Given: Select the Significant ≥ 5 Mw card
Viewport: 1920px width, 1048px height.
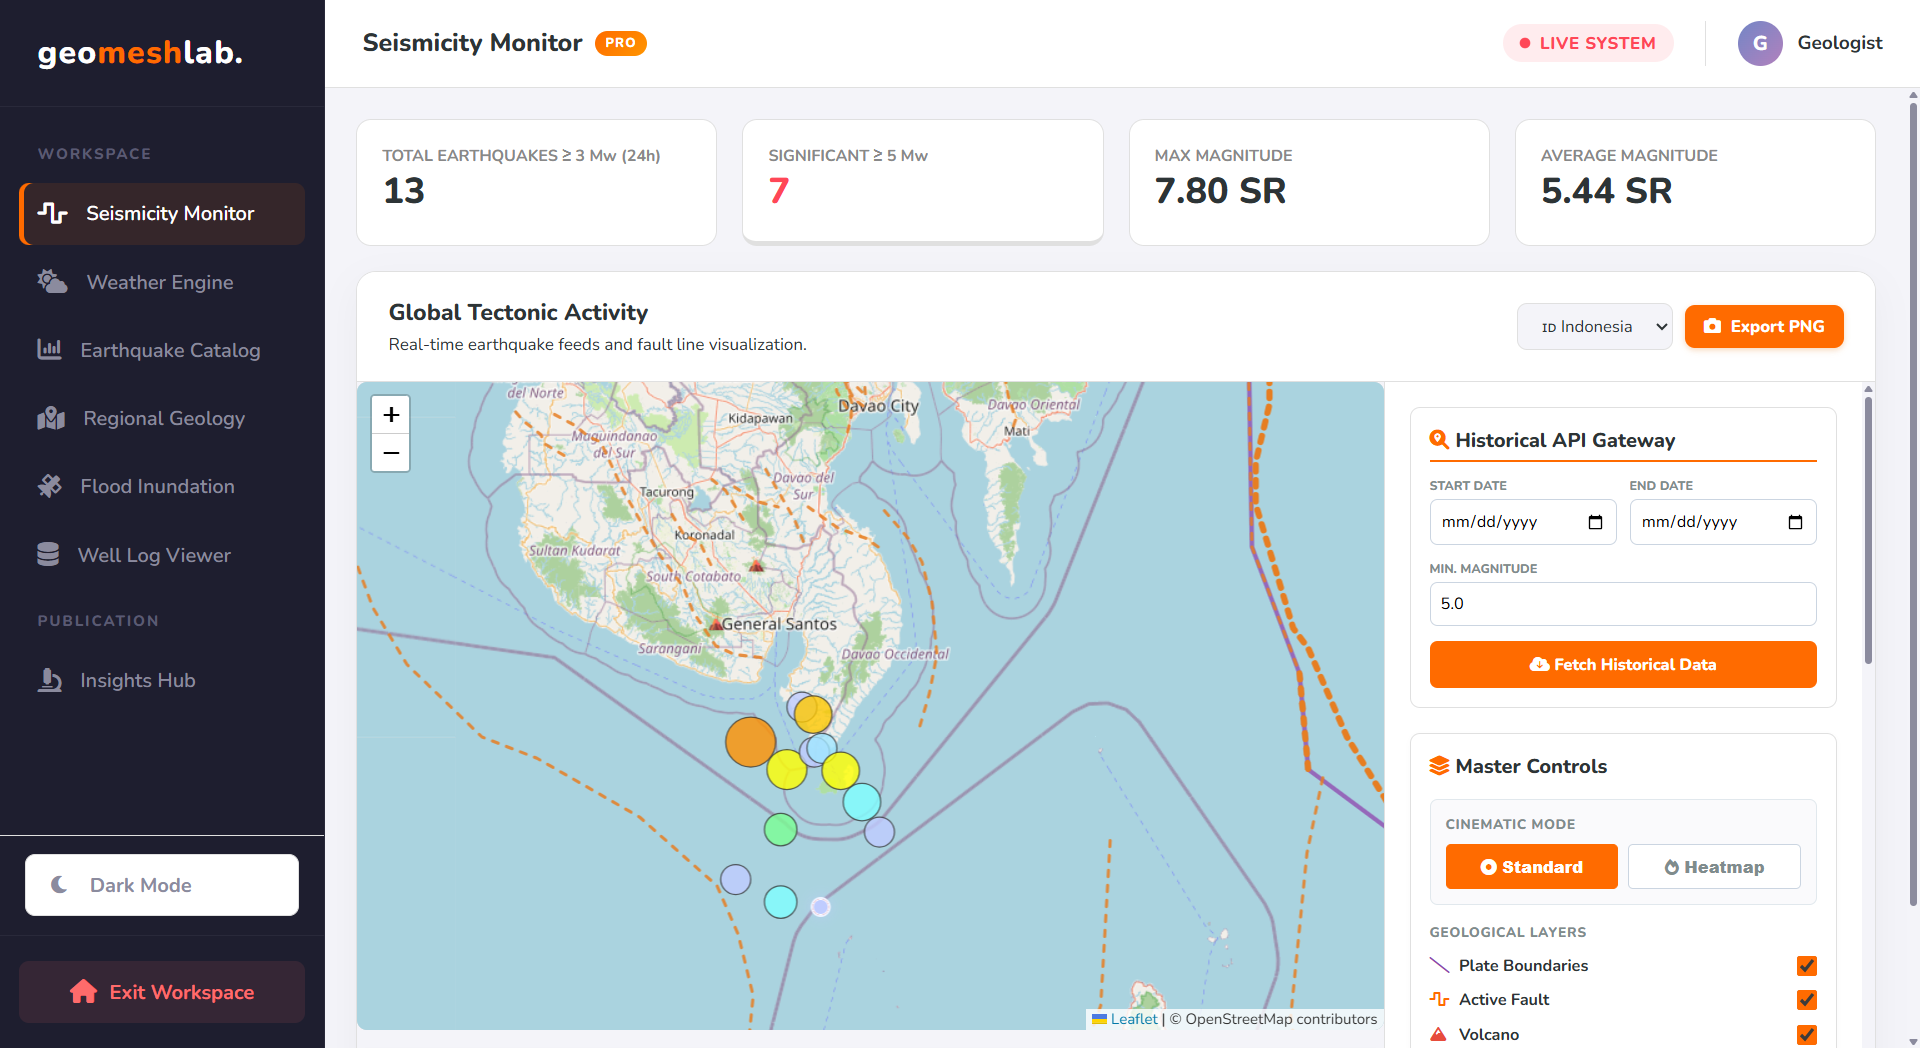Looking at the screenshot, I should 922,182.
